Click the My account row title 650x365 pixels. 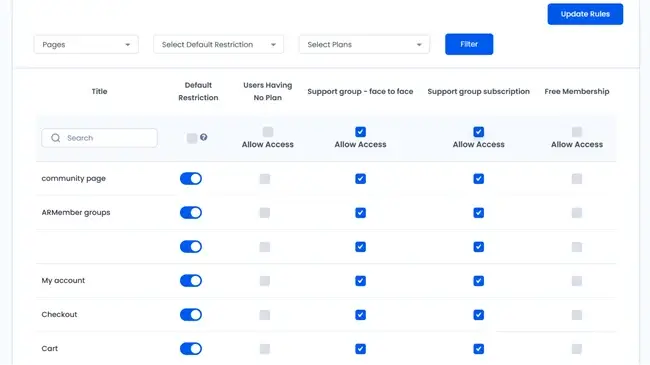[63, 280]
